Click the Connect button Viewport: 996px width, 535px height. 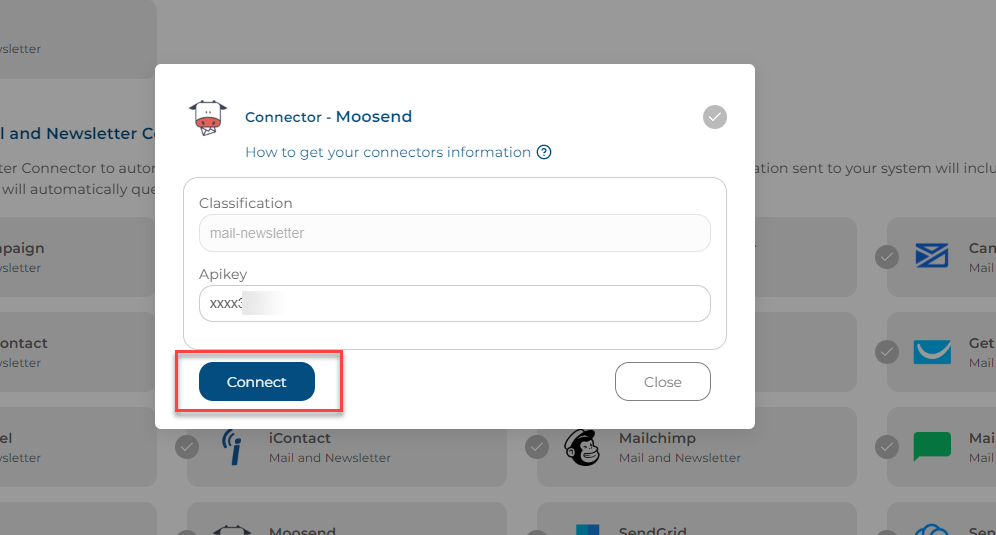(x=257, y=382)
